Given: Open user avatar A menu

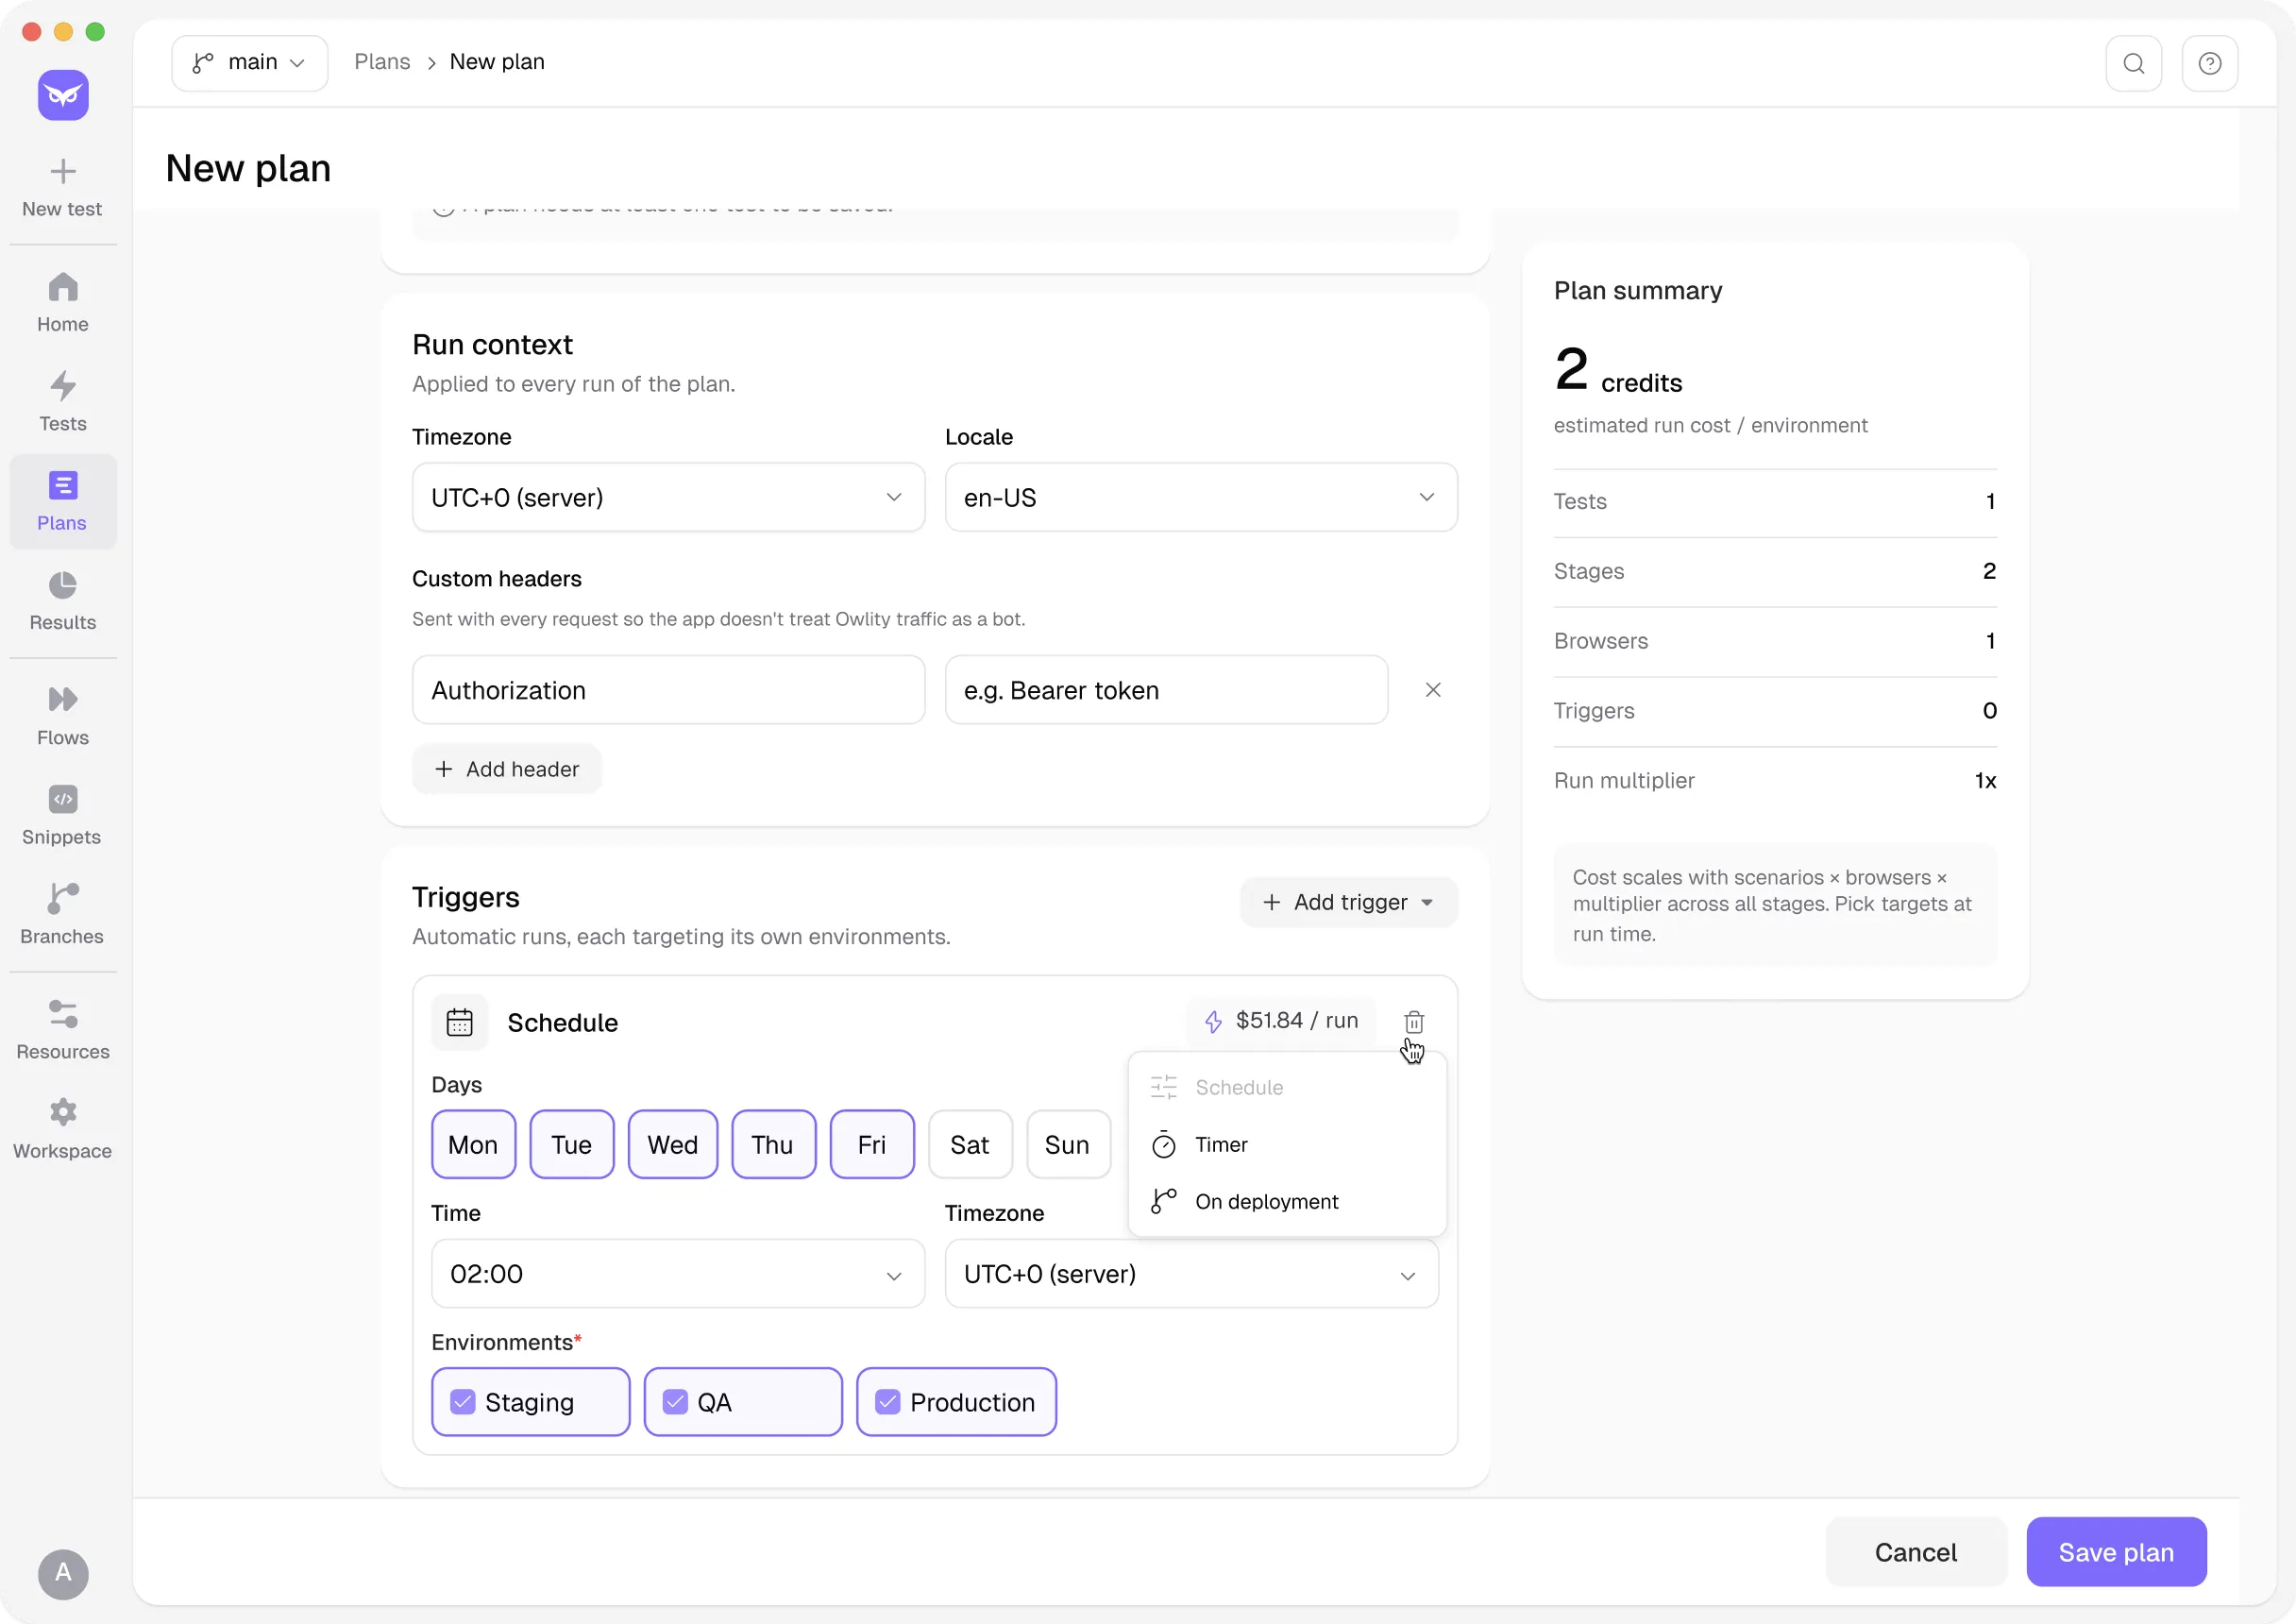Looking at the screenshot, I should (x=63, y=1573).
